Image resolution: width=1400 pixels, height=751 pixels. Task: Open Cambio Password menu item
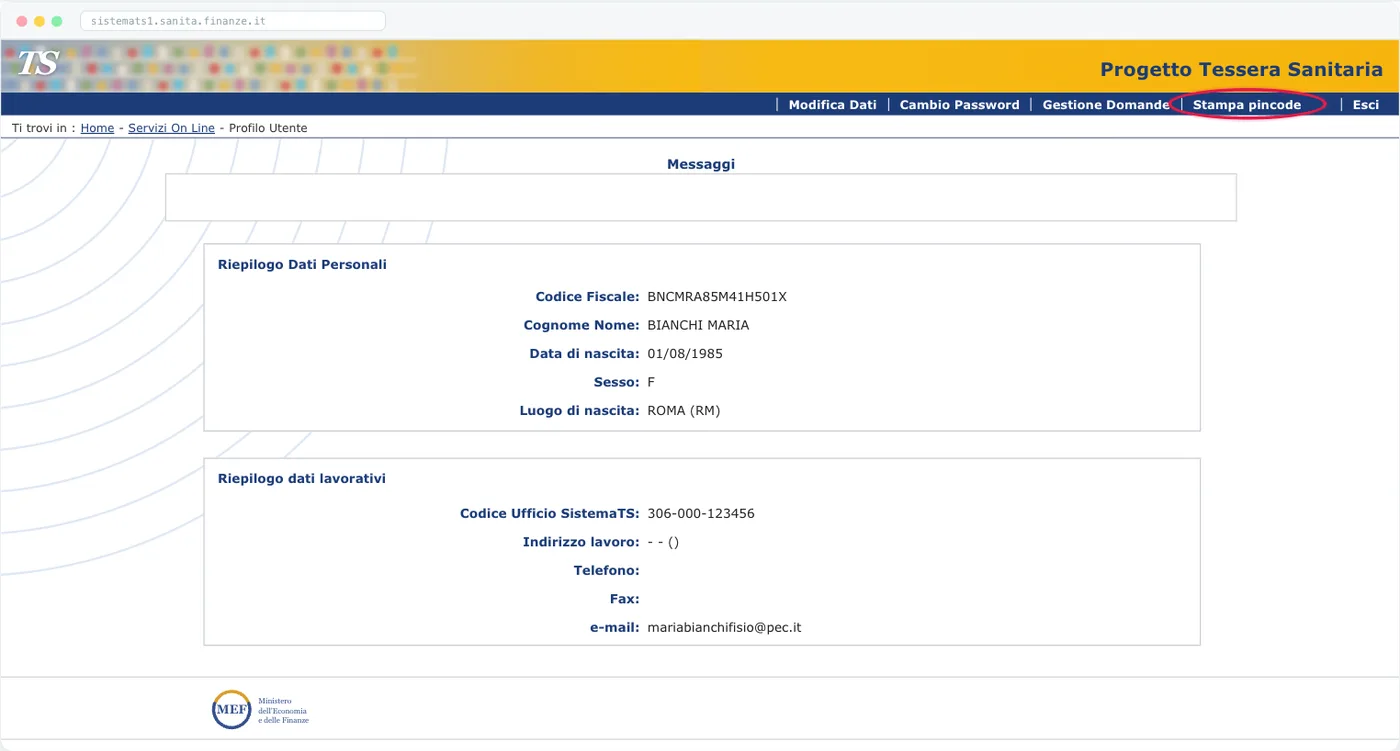(x=959, y=105)
